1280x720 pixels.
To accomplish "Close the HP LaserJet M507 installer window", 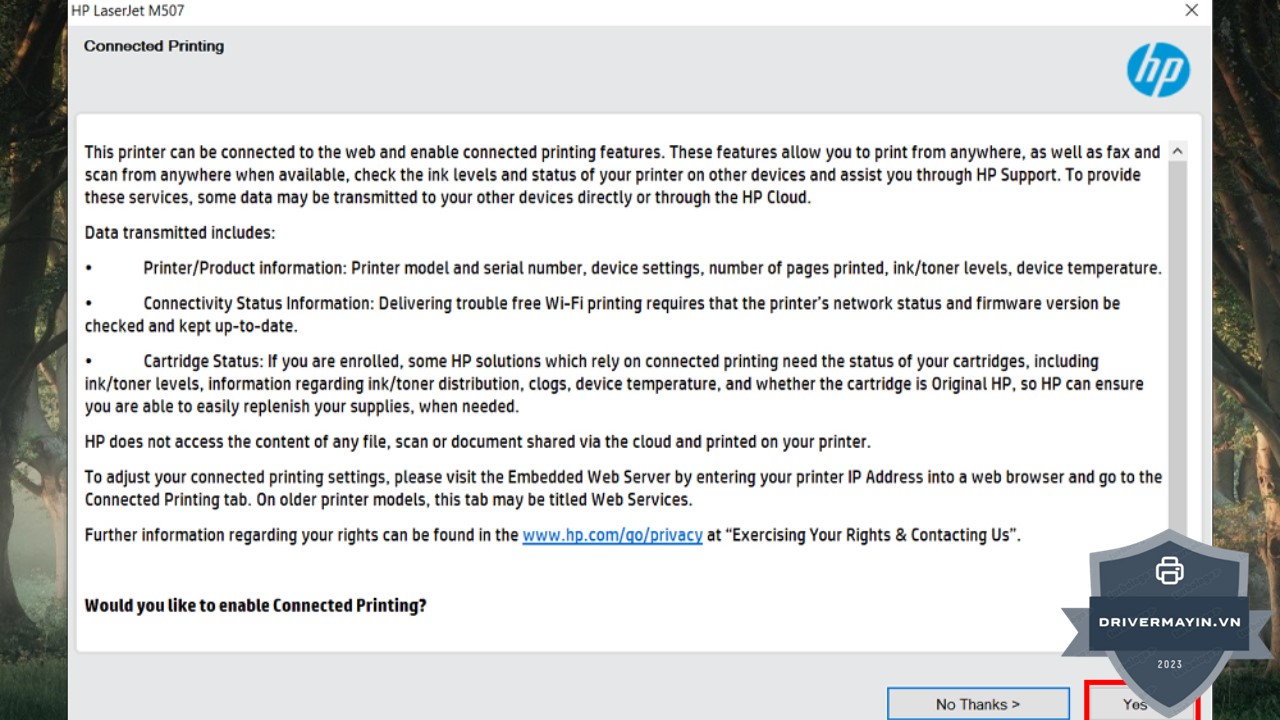I will (1191, 10).
